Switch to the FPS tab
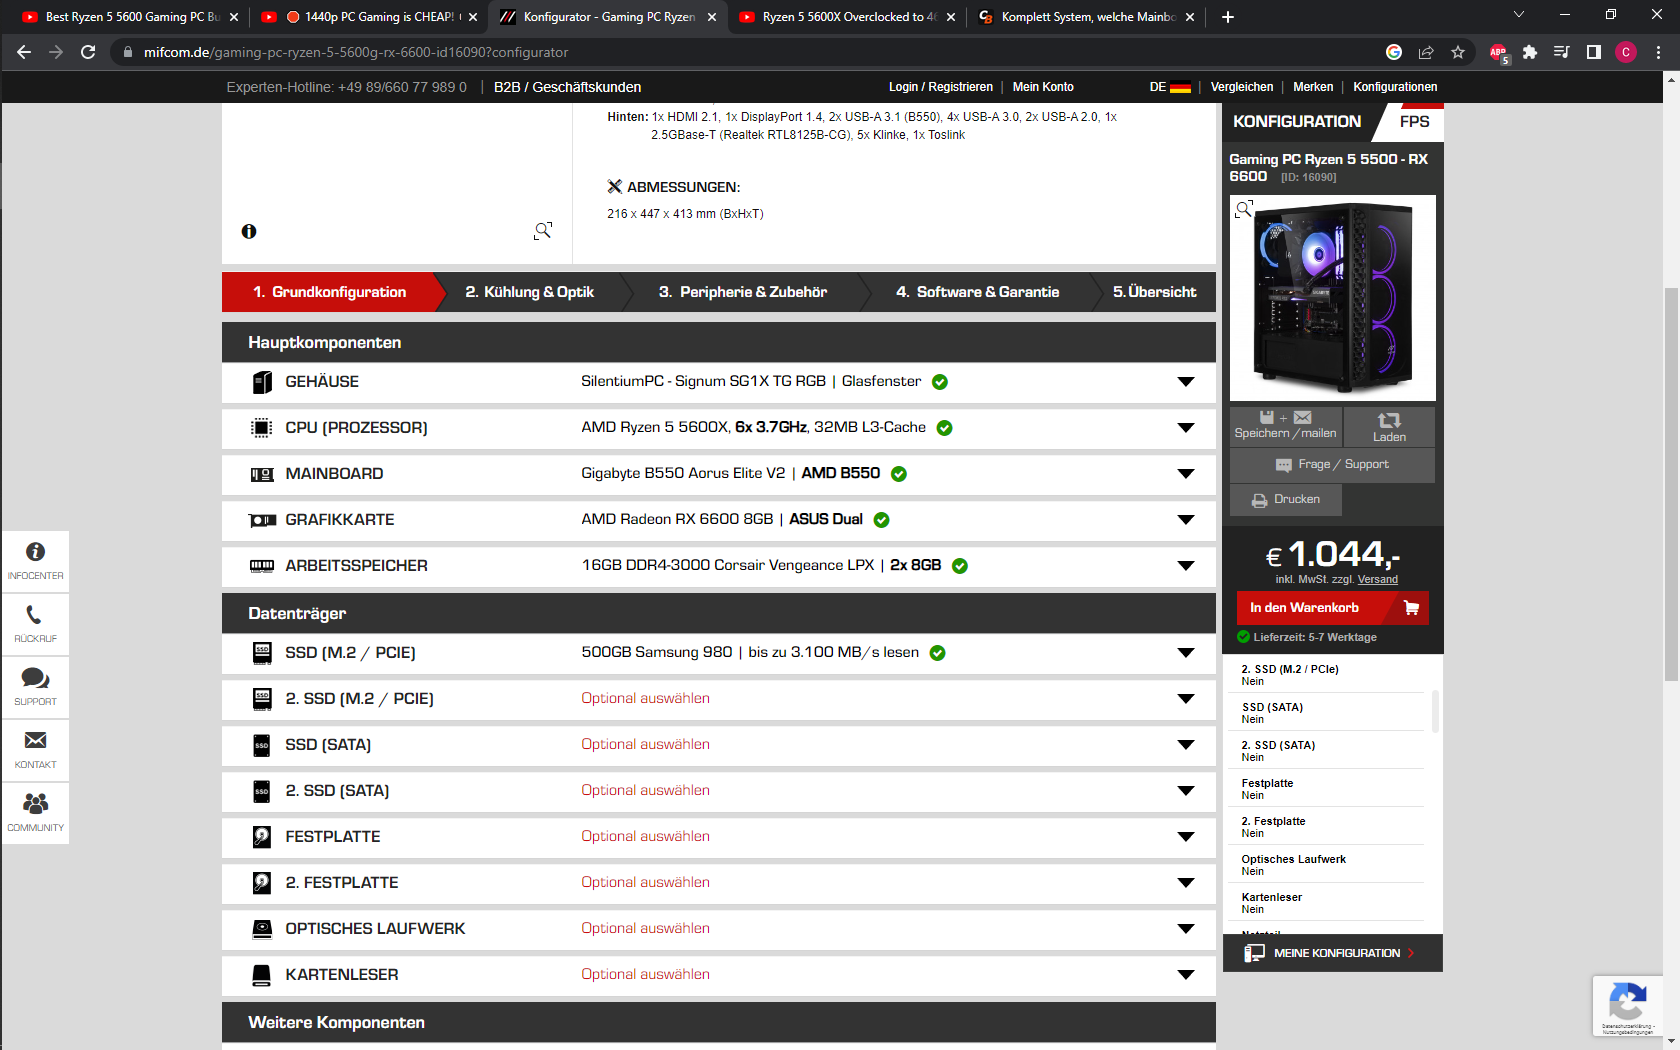Screen dimensions: 1680x1050 1414,121
